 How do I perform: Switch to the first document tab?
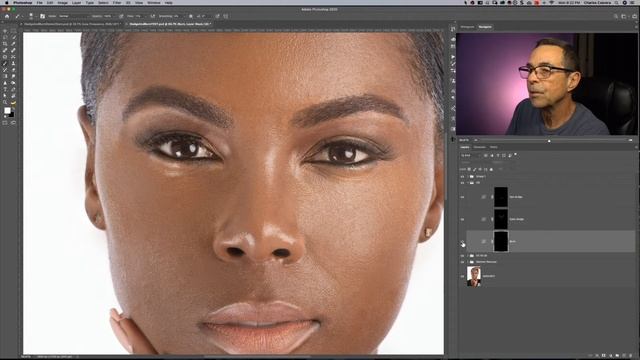pyautogui.click(x=71, y=24)
